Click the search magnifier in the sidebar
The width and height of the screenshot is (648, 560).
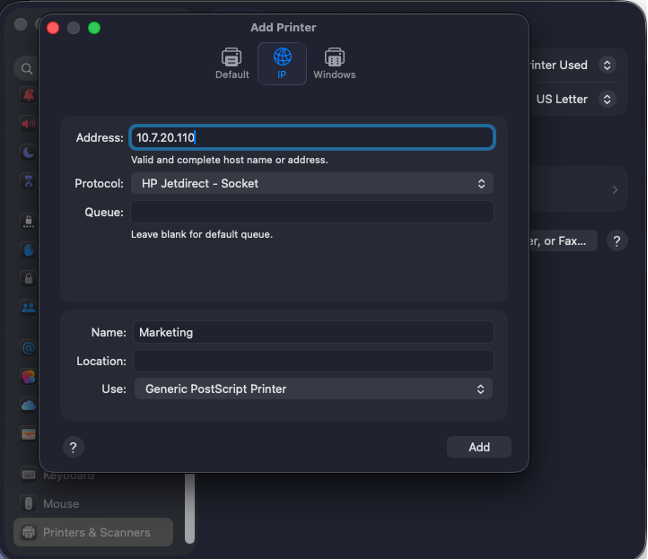(27, 69)
